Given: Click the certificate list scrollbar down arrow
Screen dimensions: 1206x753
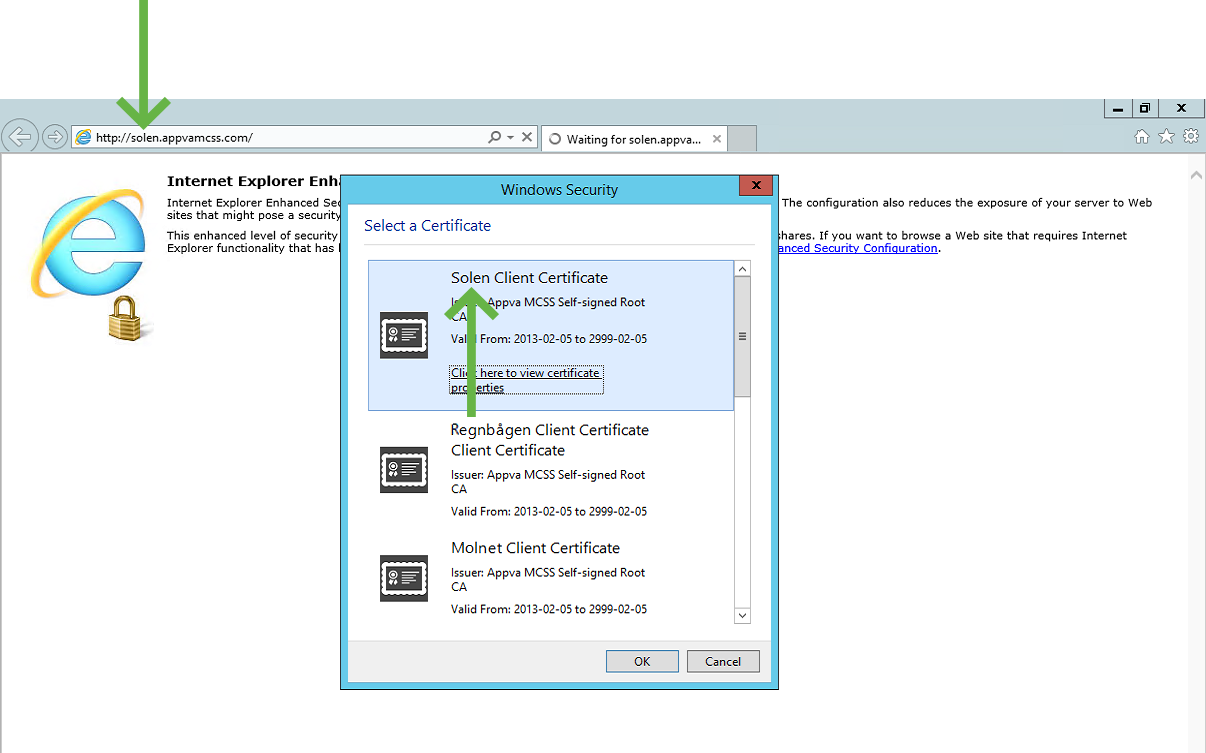Looking at the screenshot, I should click(742, 615).
